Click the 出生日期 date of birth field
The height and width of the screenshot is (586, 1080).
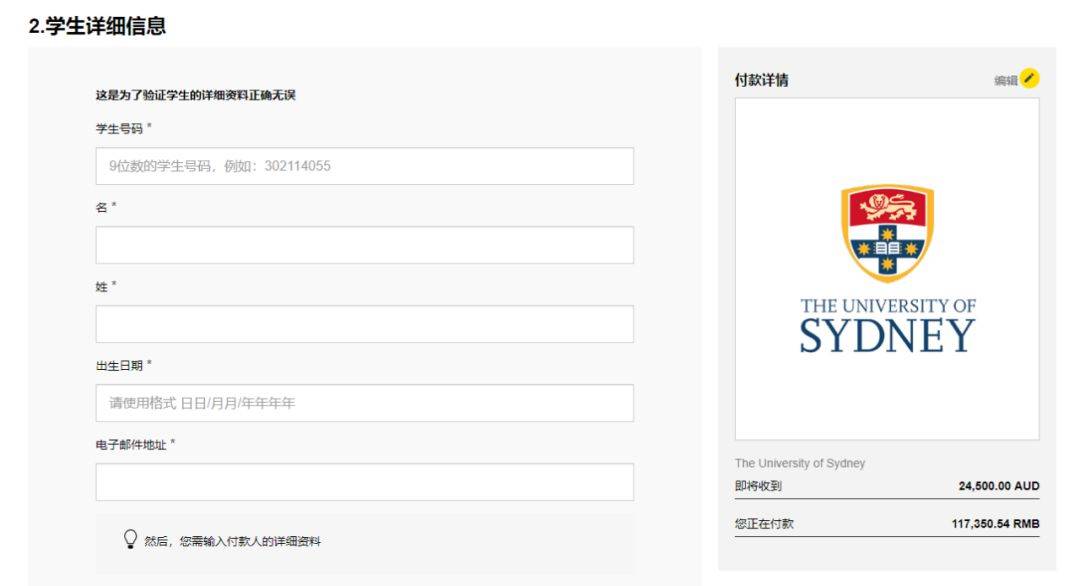pyautogui.click(x=364, y=403)
